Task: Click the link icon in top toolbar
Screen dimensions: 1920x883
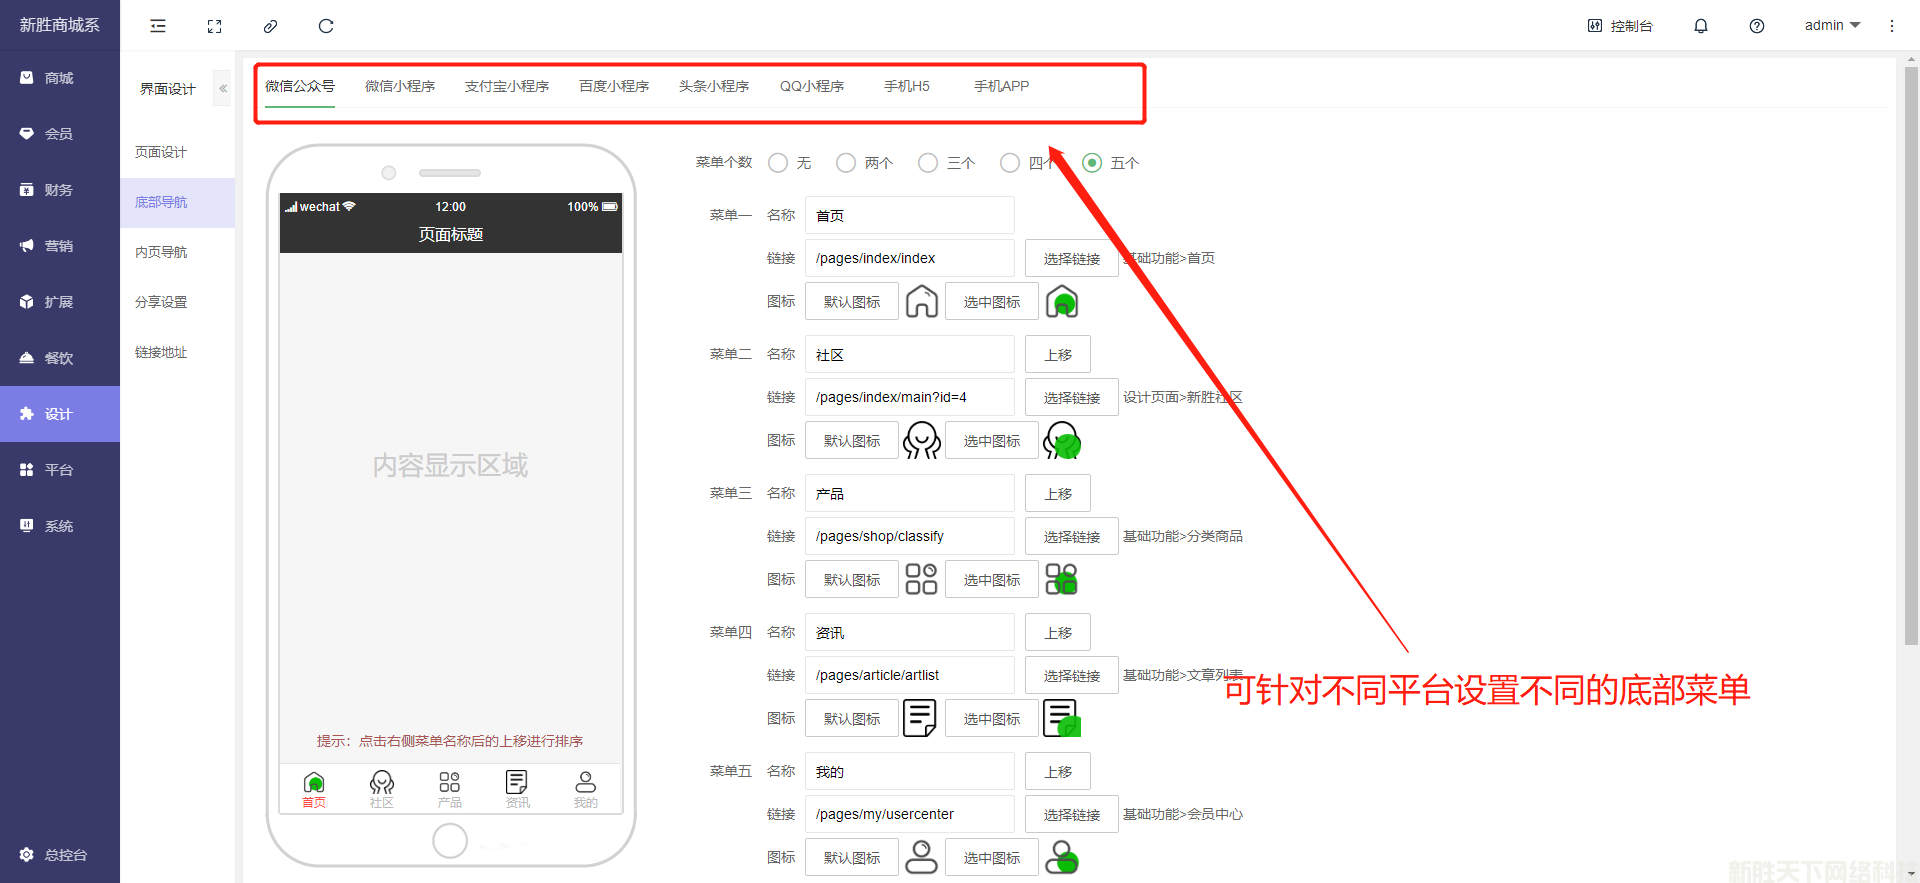Action: (x=270, y=26)
